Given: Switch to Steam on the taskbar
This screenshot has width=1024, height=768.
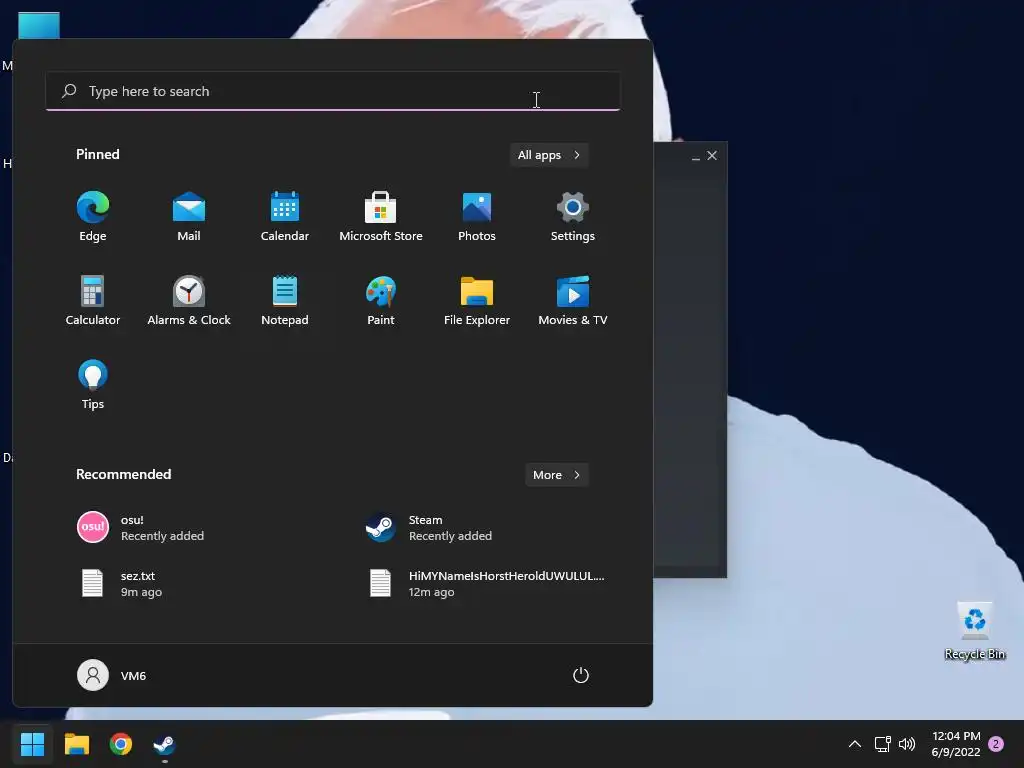Looking at the screenshot, I should tap(165, 744).
